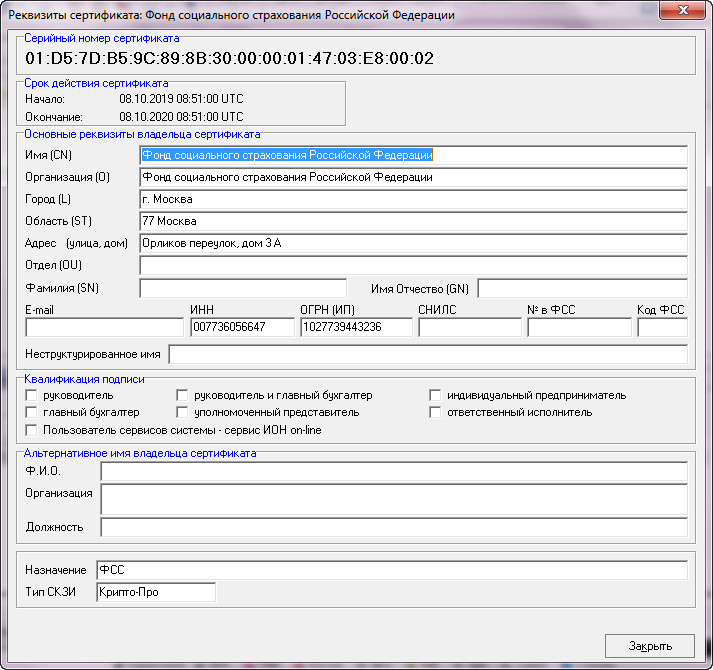
Task: Click the Фамилия (SN) field
Action: point(243,288)
